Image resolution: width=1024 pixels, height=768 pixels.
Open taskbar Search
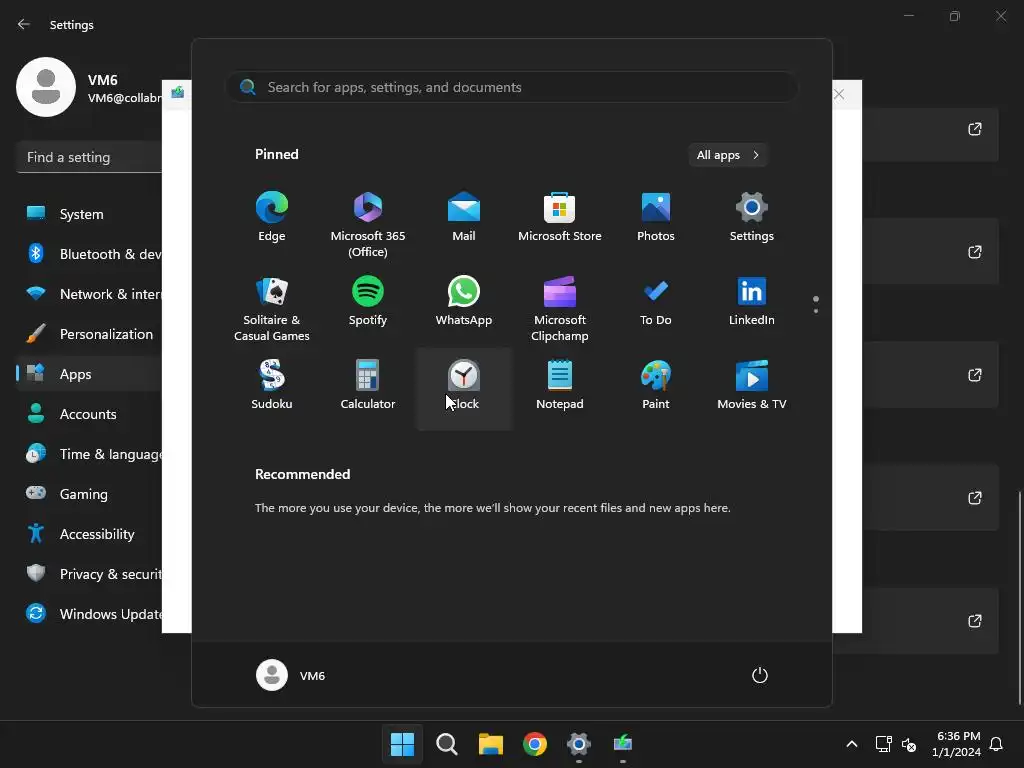coord(447,744)
